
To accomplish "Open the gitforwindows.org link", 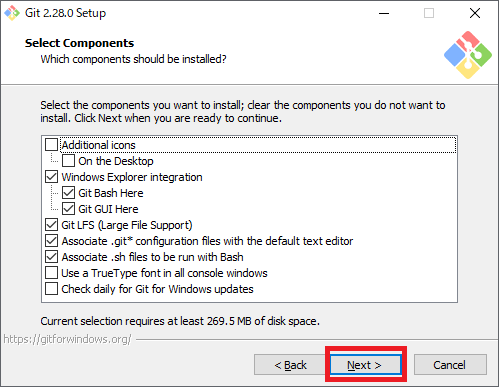I will tap(67, 339).
